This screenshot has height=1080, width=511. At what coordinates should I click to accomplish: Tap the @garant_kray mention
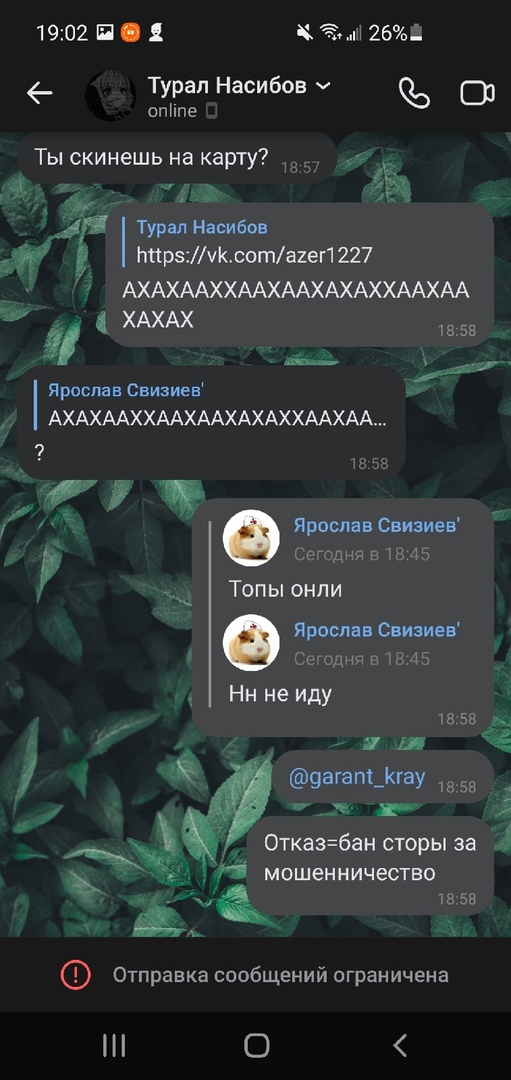click(357, 777)
